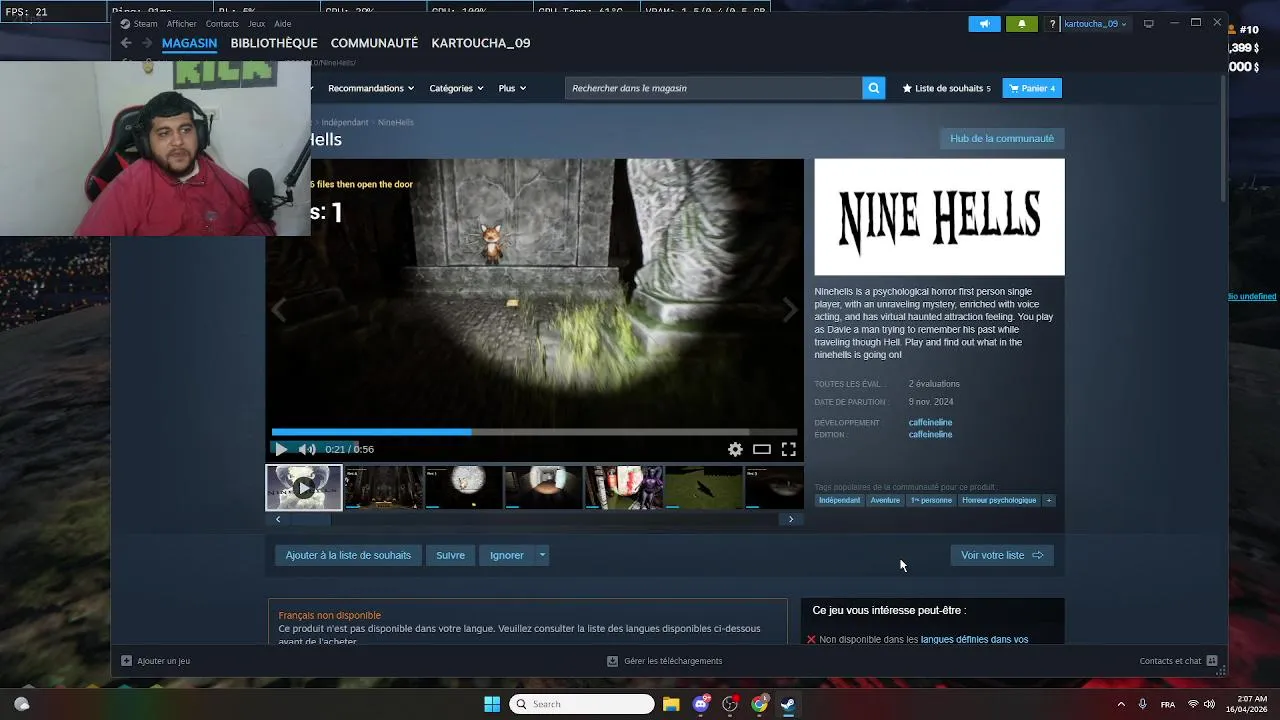This screenshot has width=1280, height=720.
Task: Play the trailer video
Action: [x=281, y=449]
